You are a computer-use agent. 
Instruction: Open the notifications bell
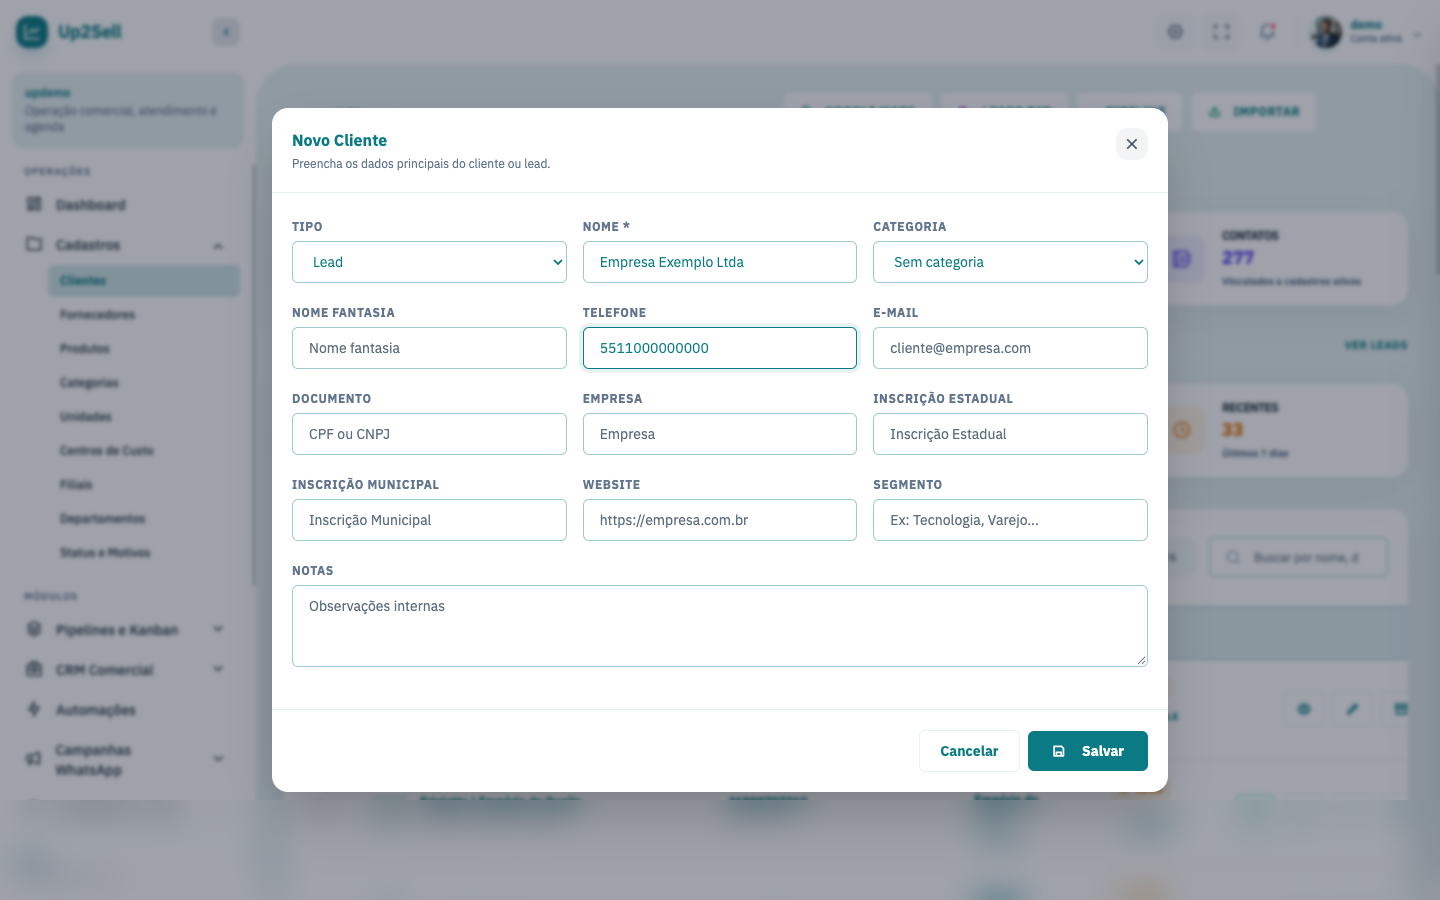coord(1267,32)
